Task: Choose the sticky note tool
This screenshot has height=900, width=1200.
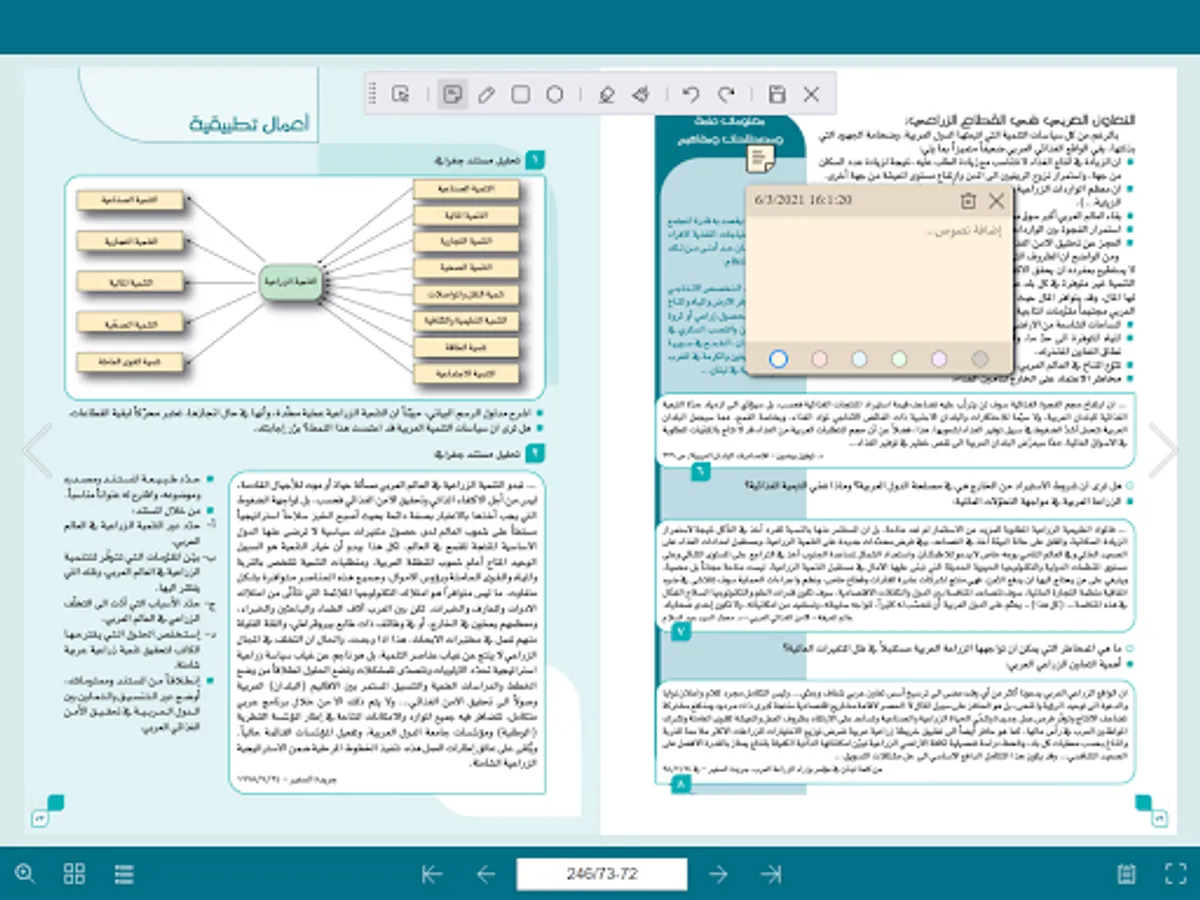Action: [452, 95]
